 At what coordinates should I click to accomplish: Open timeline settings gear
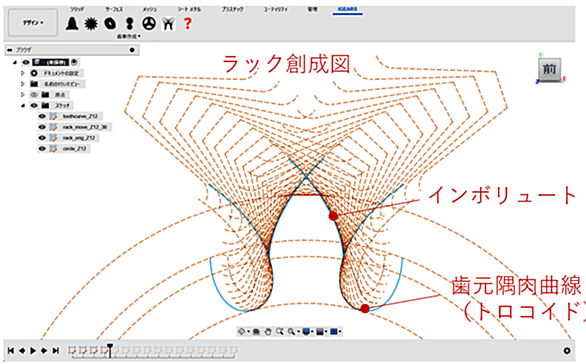pos(567,351)
